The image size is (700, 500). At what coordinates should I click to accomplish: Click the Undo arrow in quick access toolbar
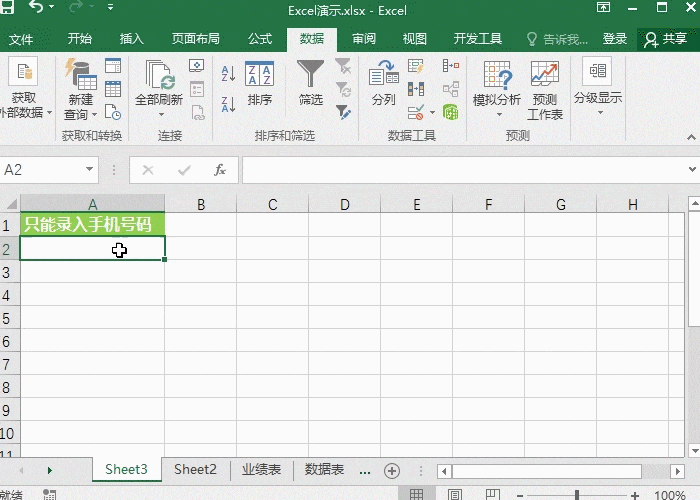[x=35, y=7]
